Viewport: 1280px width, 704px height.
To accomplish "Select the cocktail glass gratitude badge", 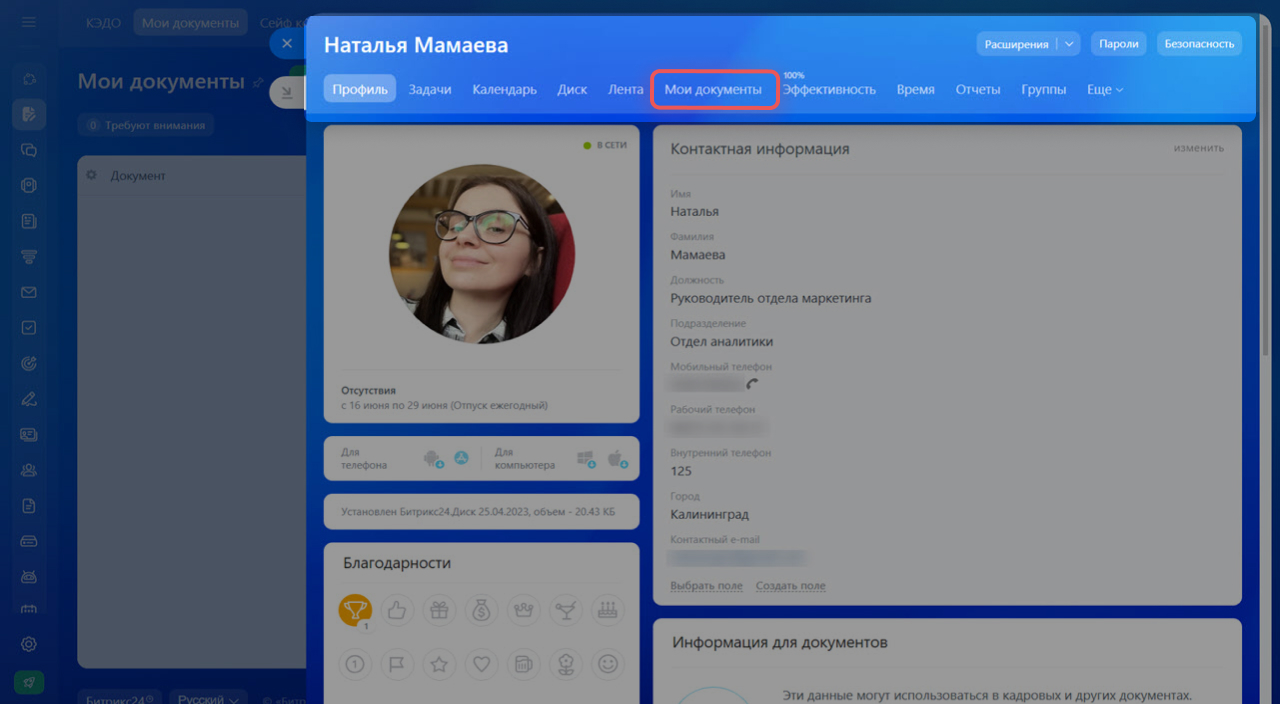I will tap(566, 609).
